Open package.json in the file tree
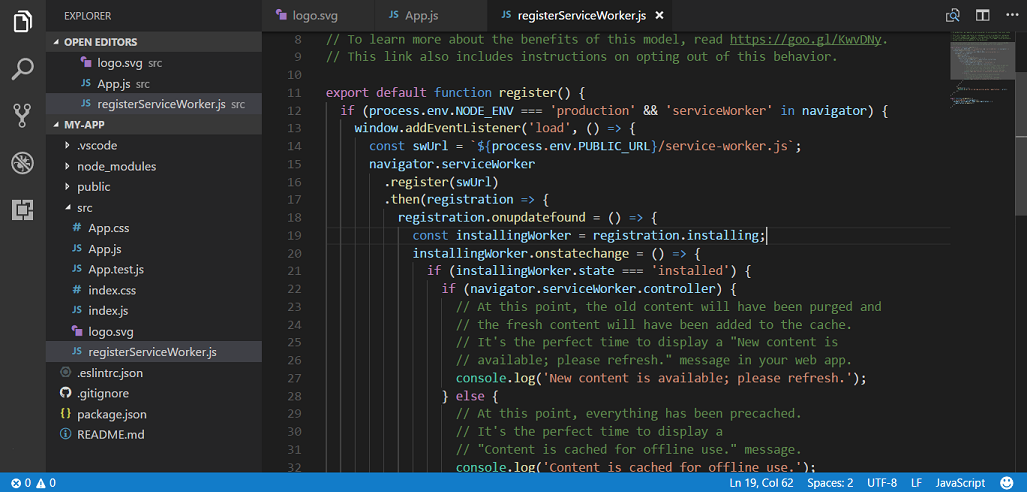The image size is (1027, 492). pyautogui.click(x=111, y=414)
